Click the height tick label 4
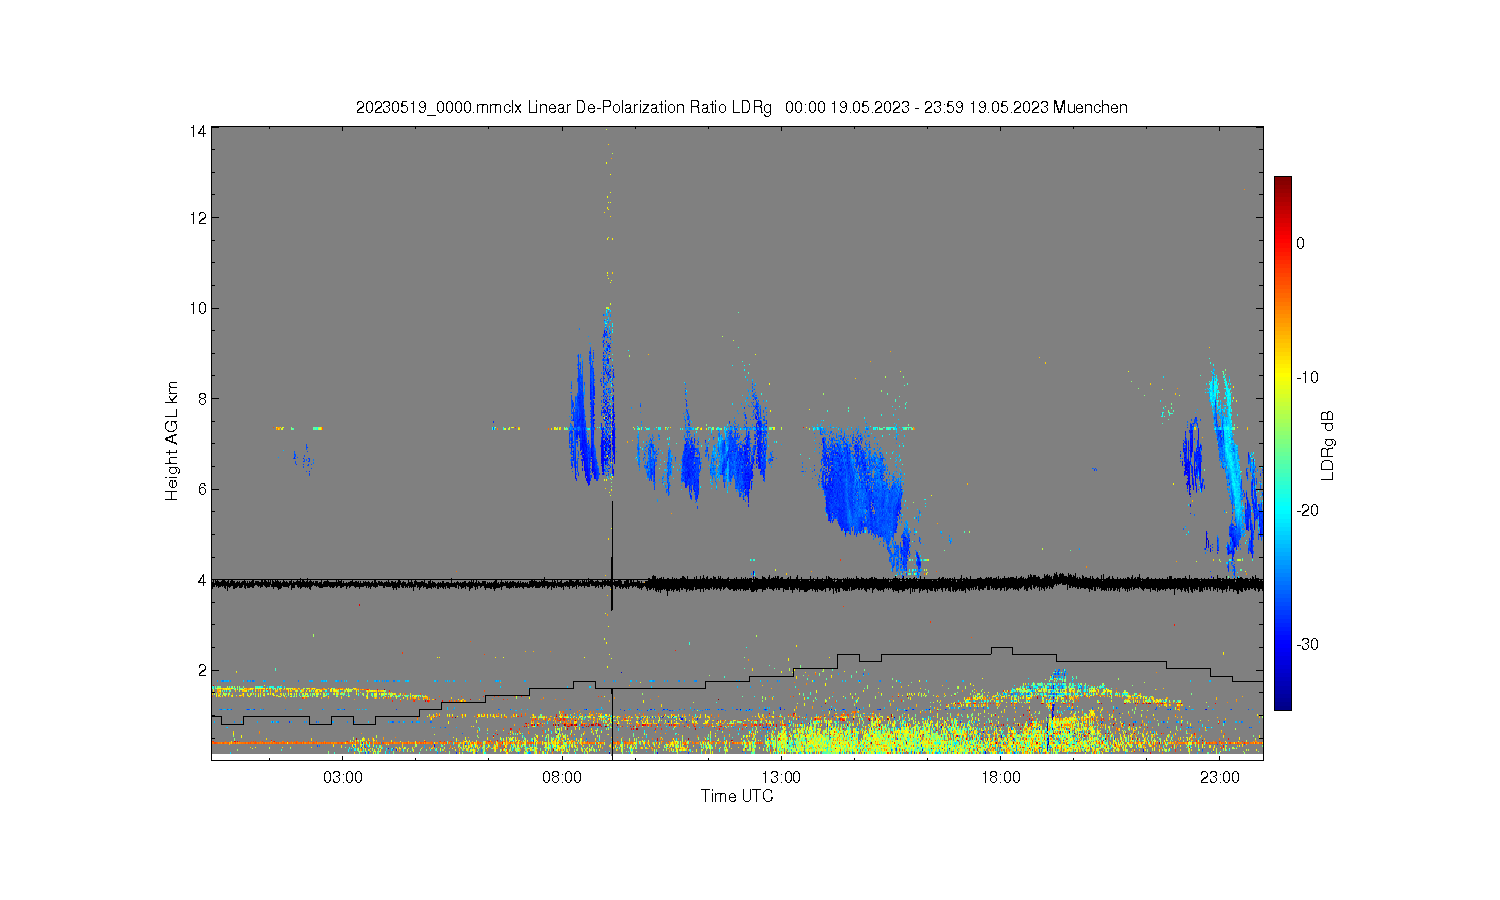The height and width of the screenshot is (900, 1500). (x=202, y=580)
